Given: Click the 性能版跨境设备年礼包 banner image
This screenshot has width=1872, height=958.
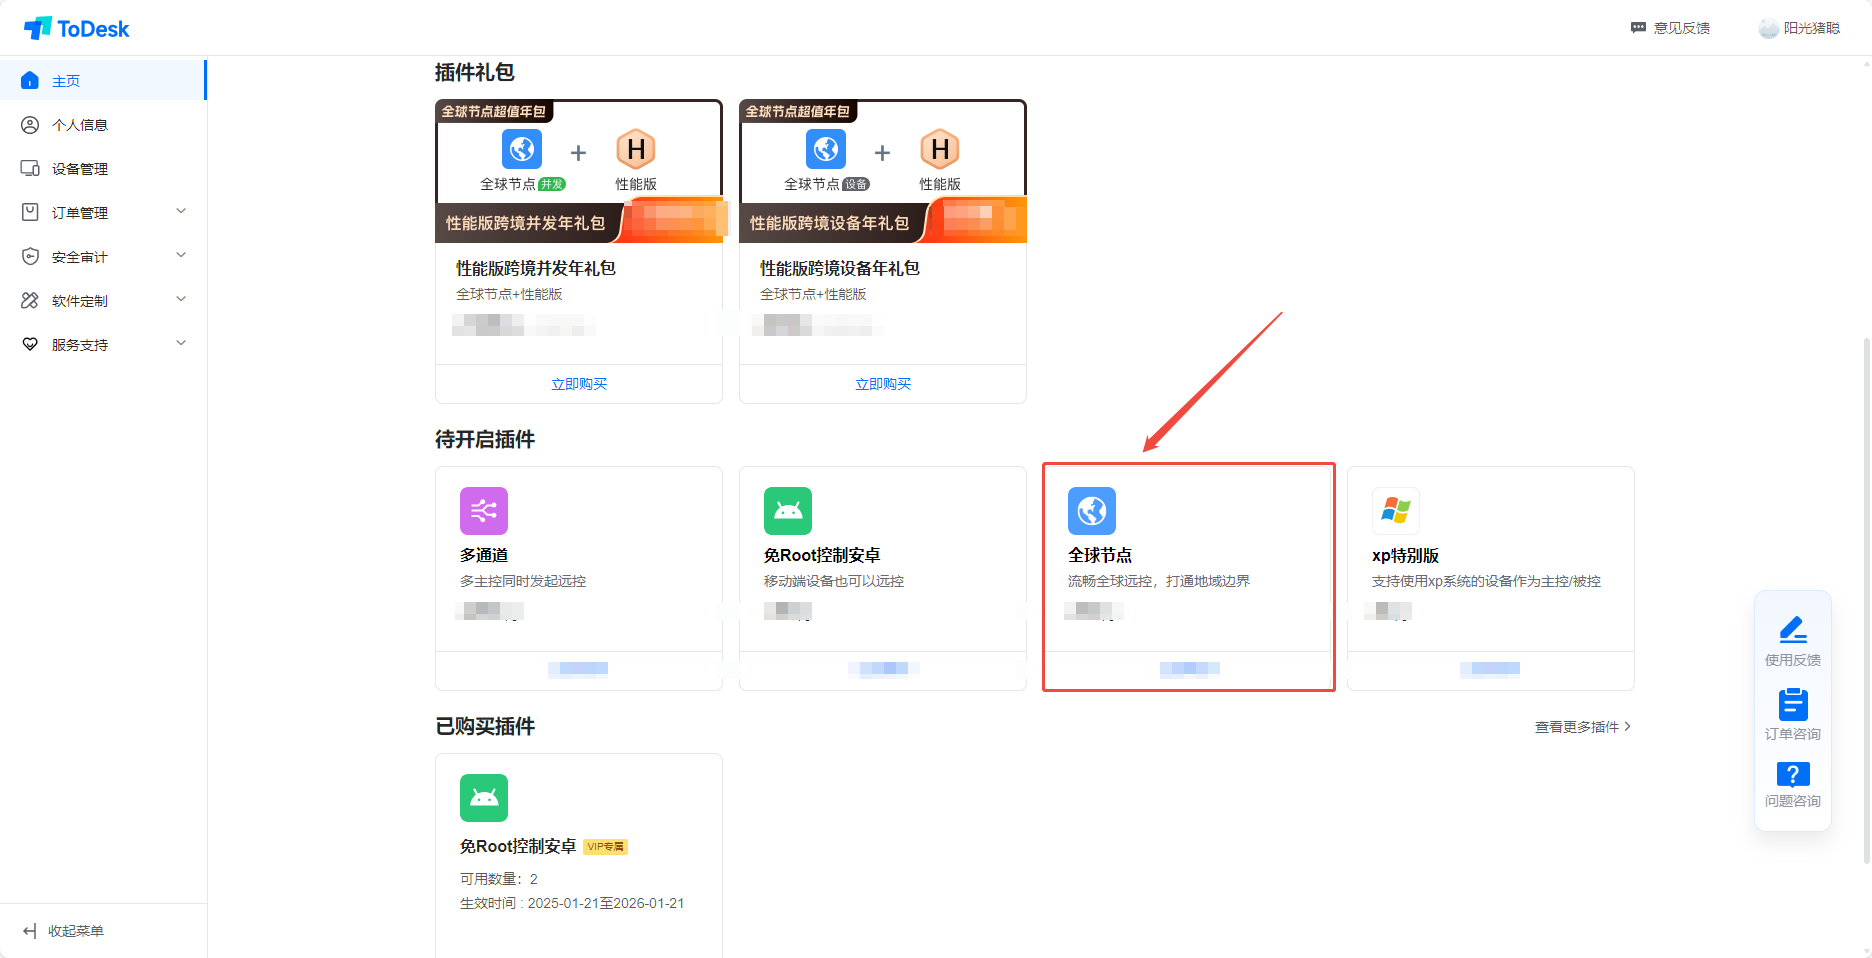Looking at the screenshot, I should (x=883, y=171).
